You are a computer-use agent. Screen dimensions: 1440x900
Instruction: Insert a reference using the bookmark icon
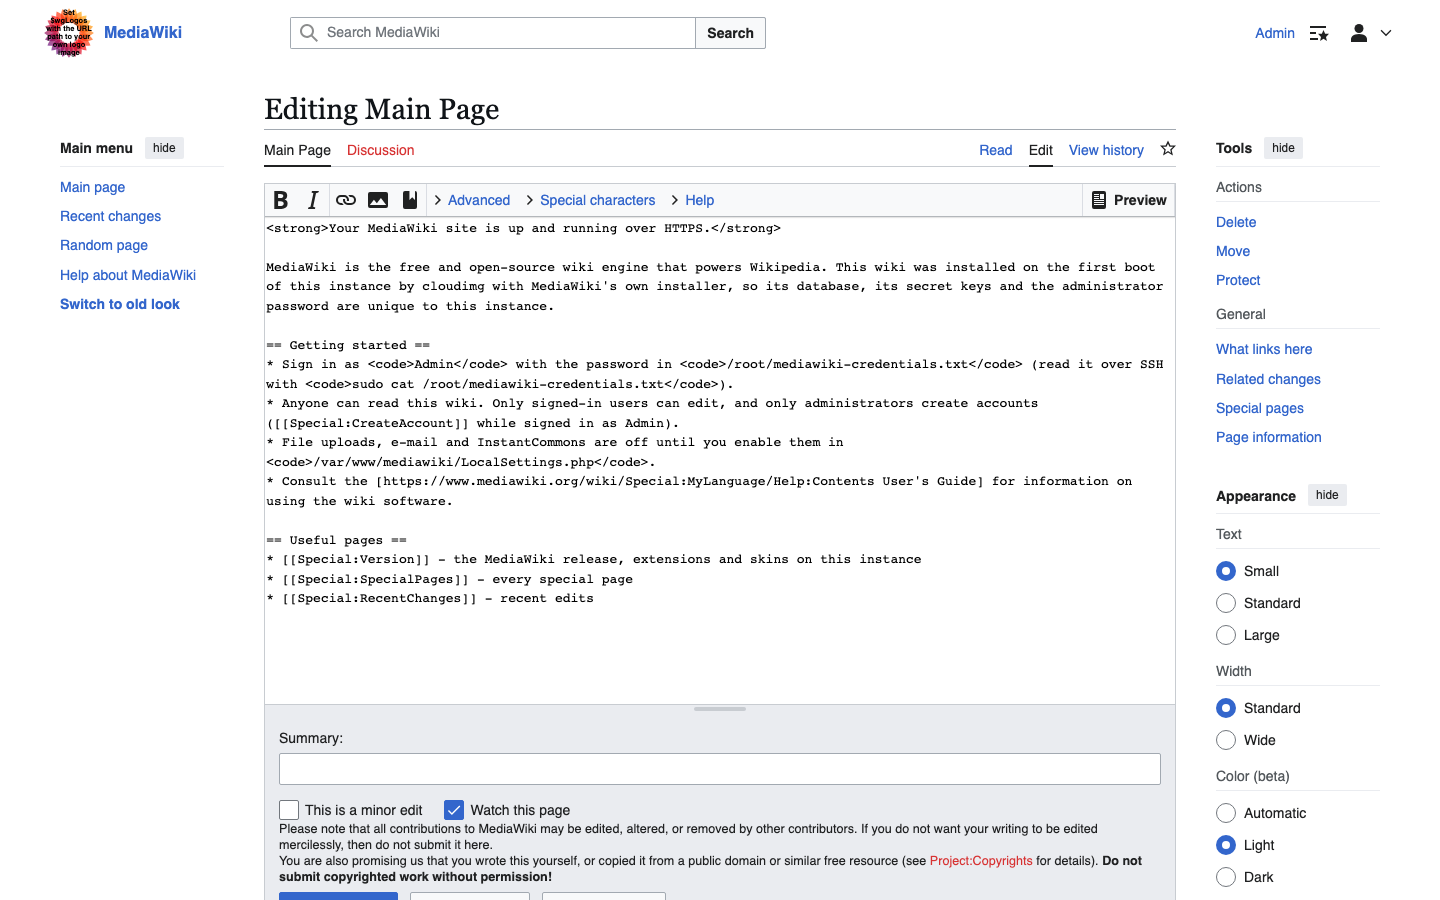410,200
